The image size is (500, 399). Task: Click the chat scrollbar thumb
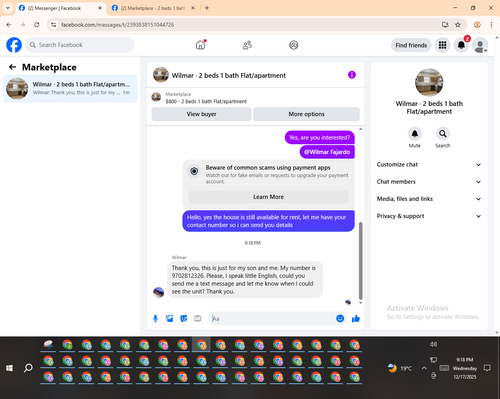point(360,261)
